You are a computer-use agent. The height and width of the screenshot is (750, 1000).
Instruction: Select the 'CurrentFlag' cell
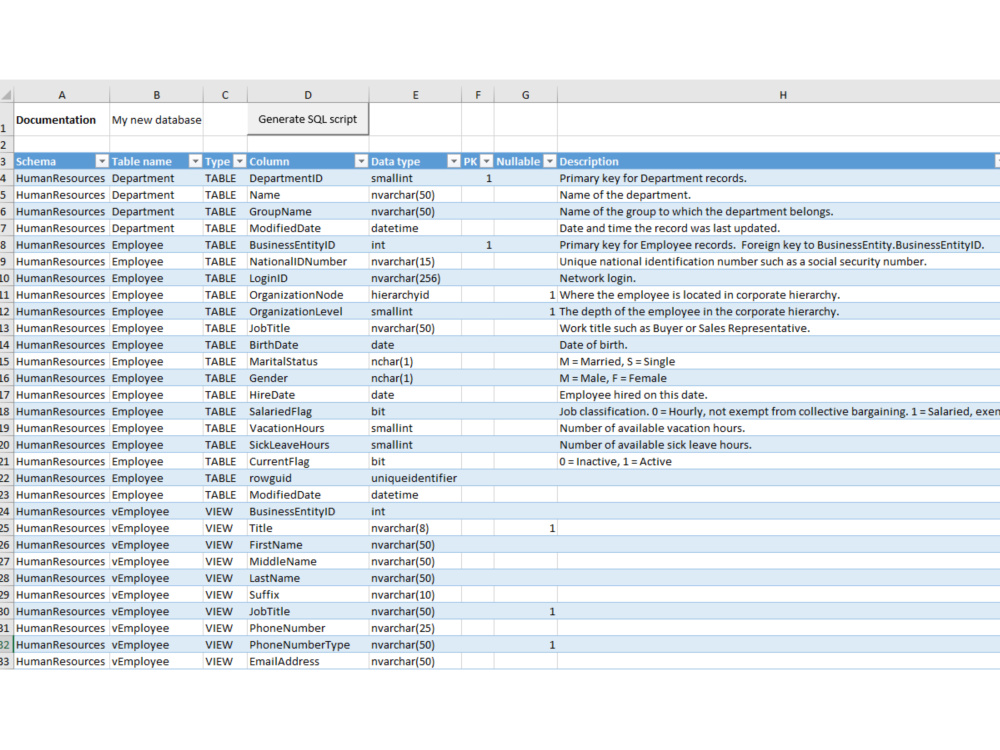(x=308, y=461)
